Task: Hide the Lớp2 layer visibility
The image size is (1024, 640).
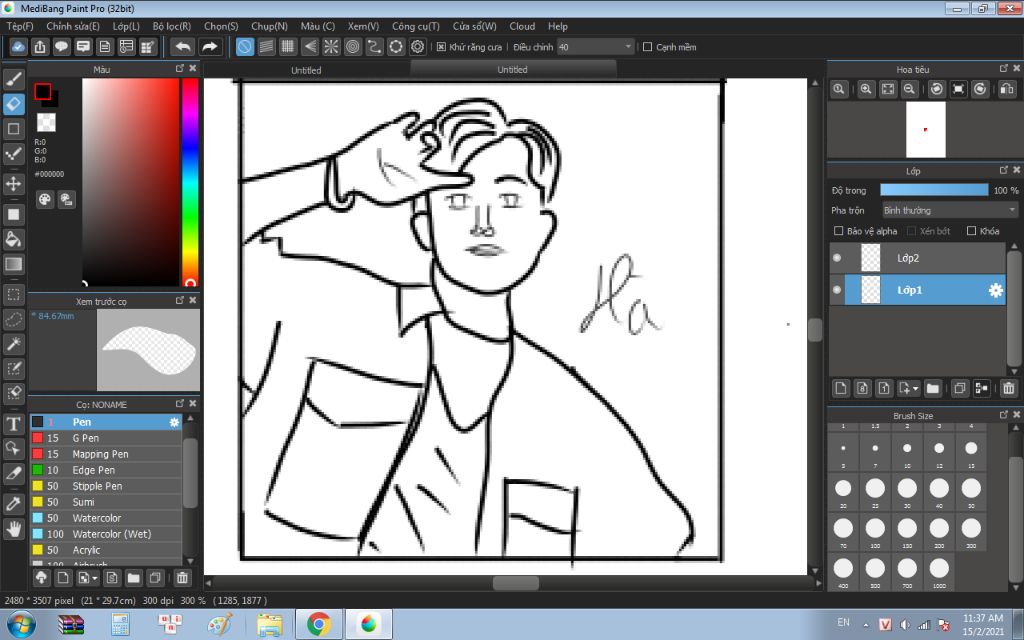Action: (x=837, y=258)
